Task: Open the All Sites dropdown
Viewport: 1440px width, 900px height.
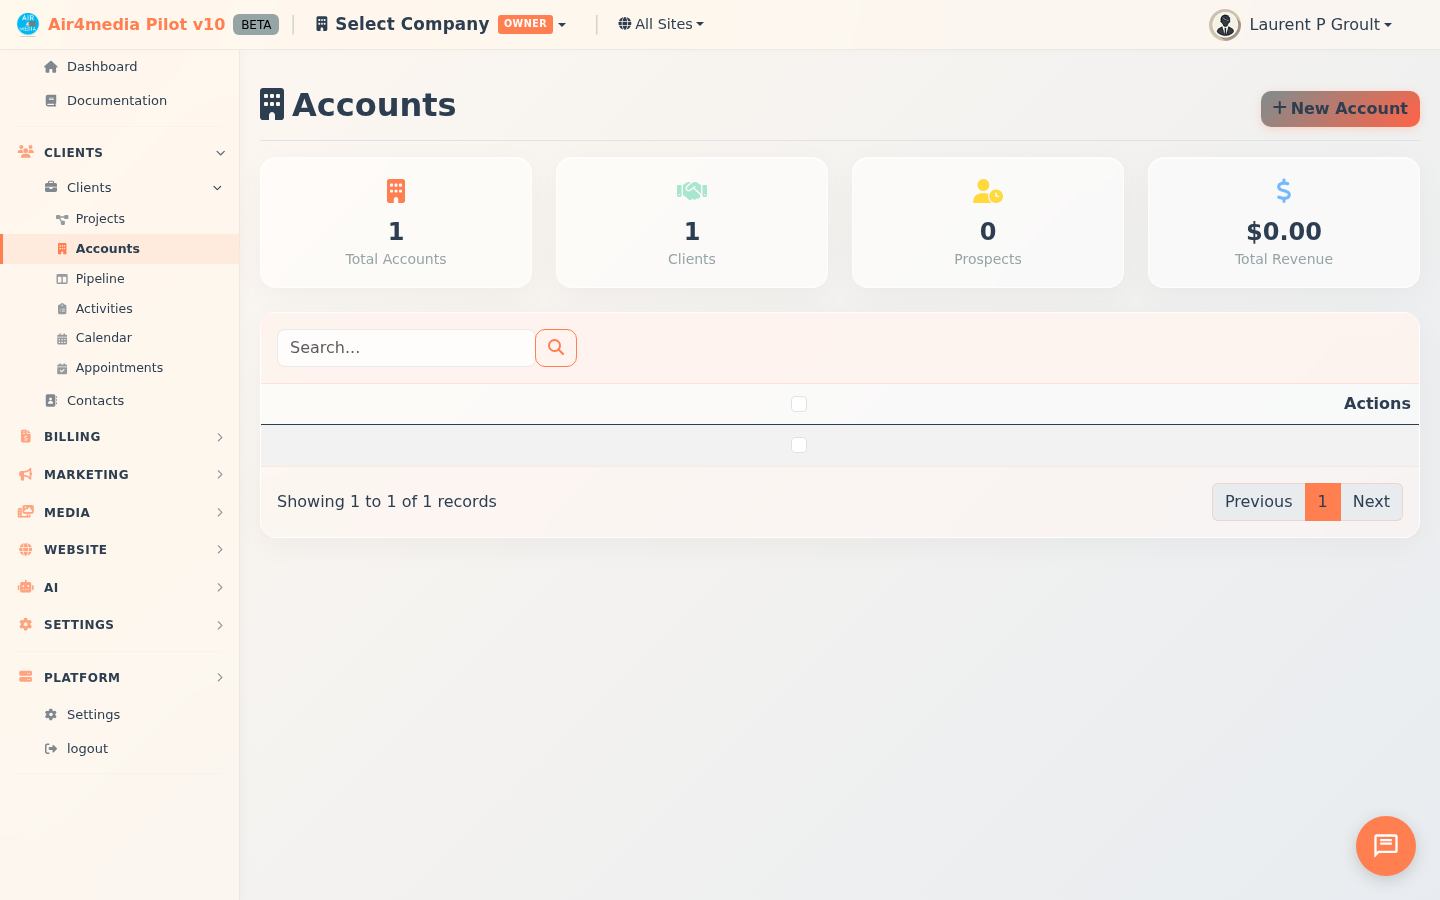Action: 660,23
